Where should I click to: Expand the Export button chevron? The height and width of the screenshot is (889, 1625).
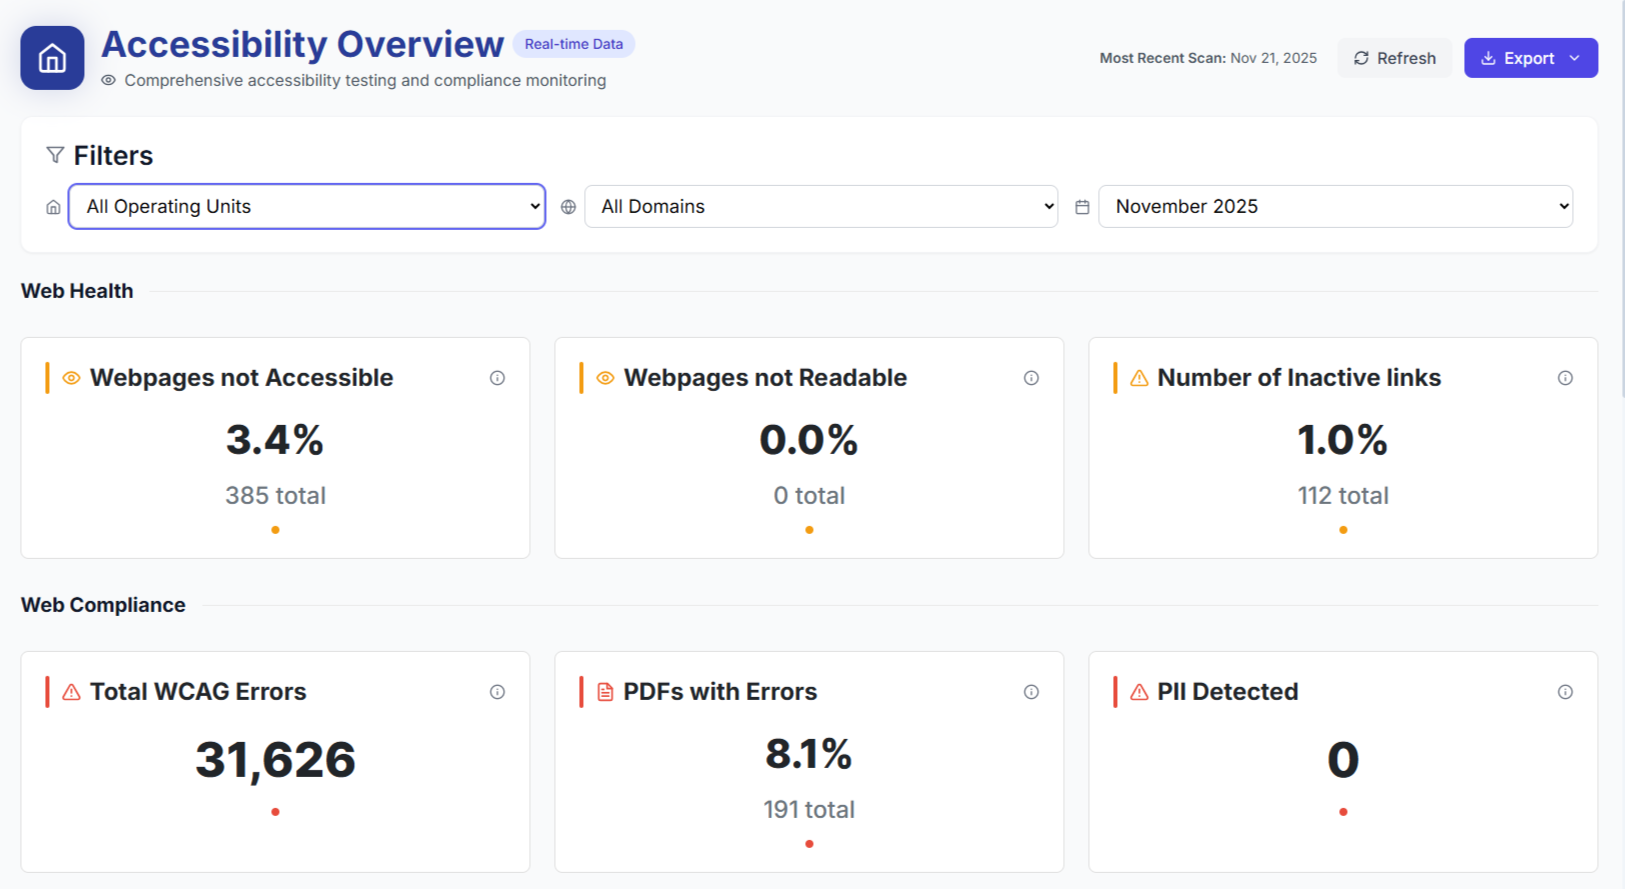coord(1575,58)
